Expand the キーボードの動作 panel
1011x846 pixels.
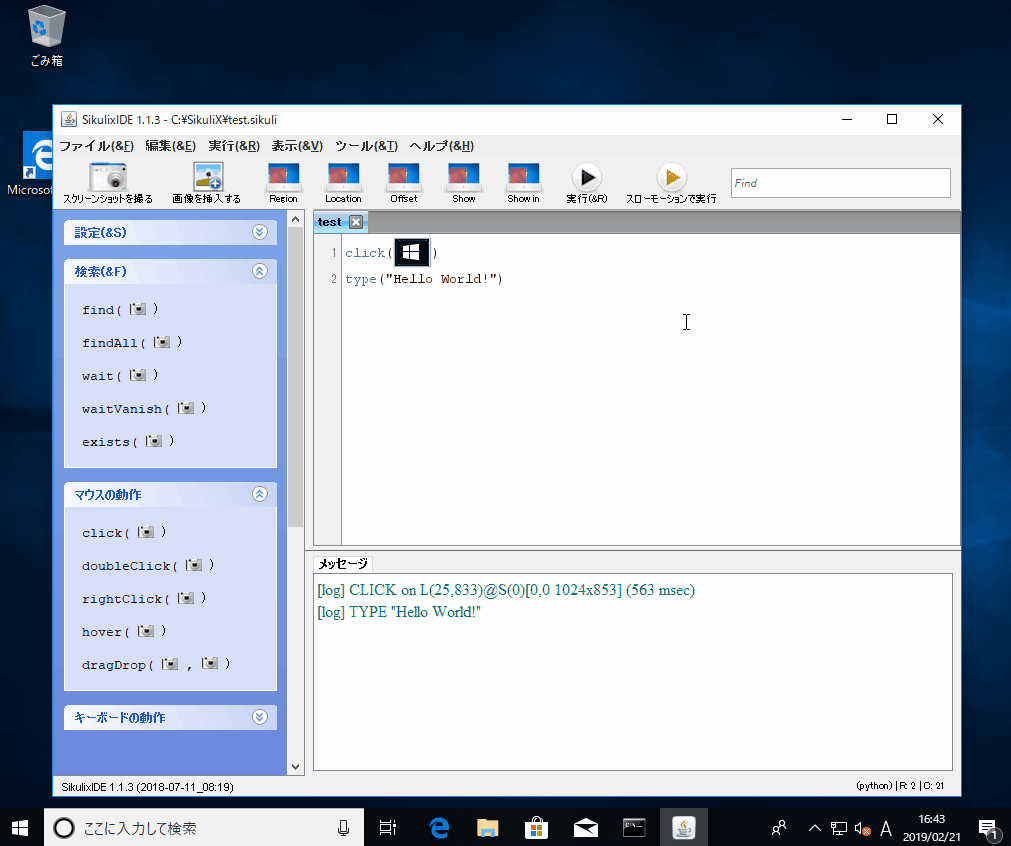click(259, 717)
